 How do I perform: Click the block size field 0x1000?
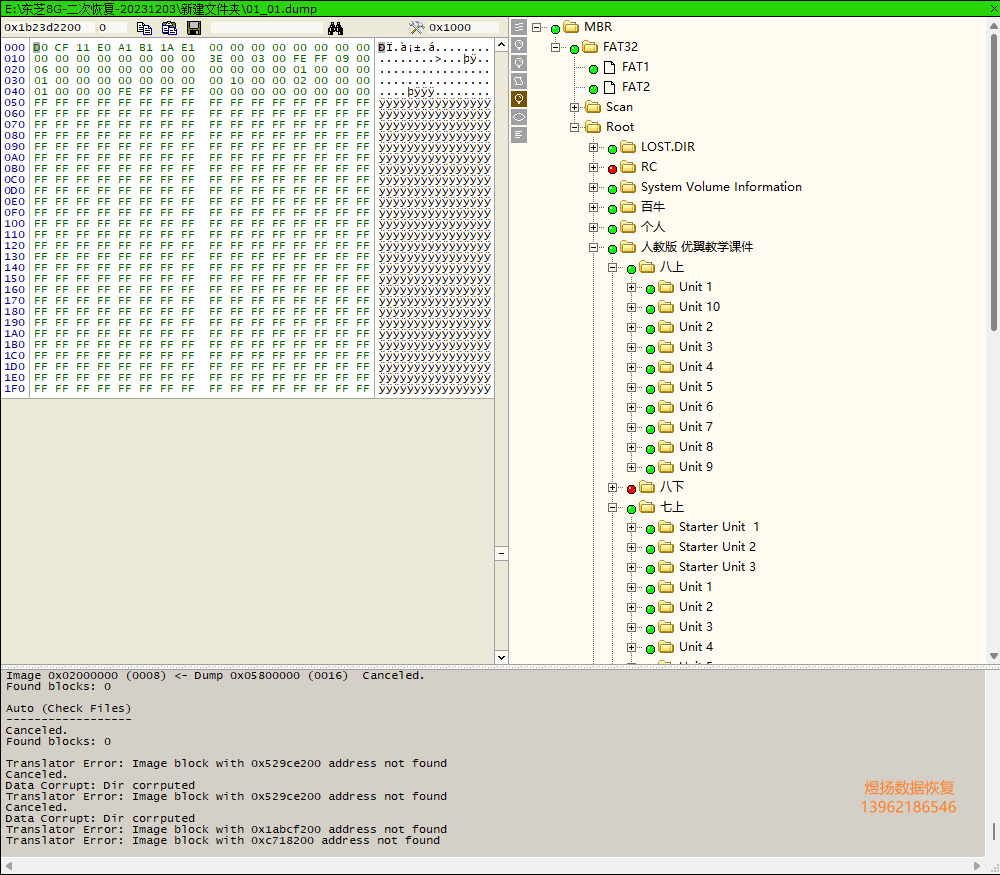tap(463, 27)
